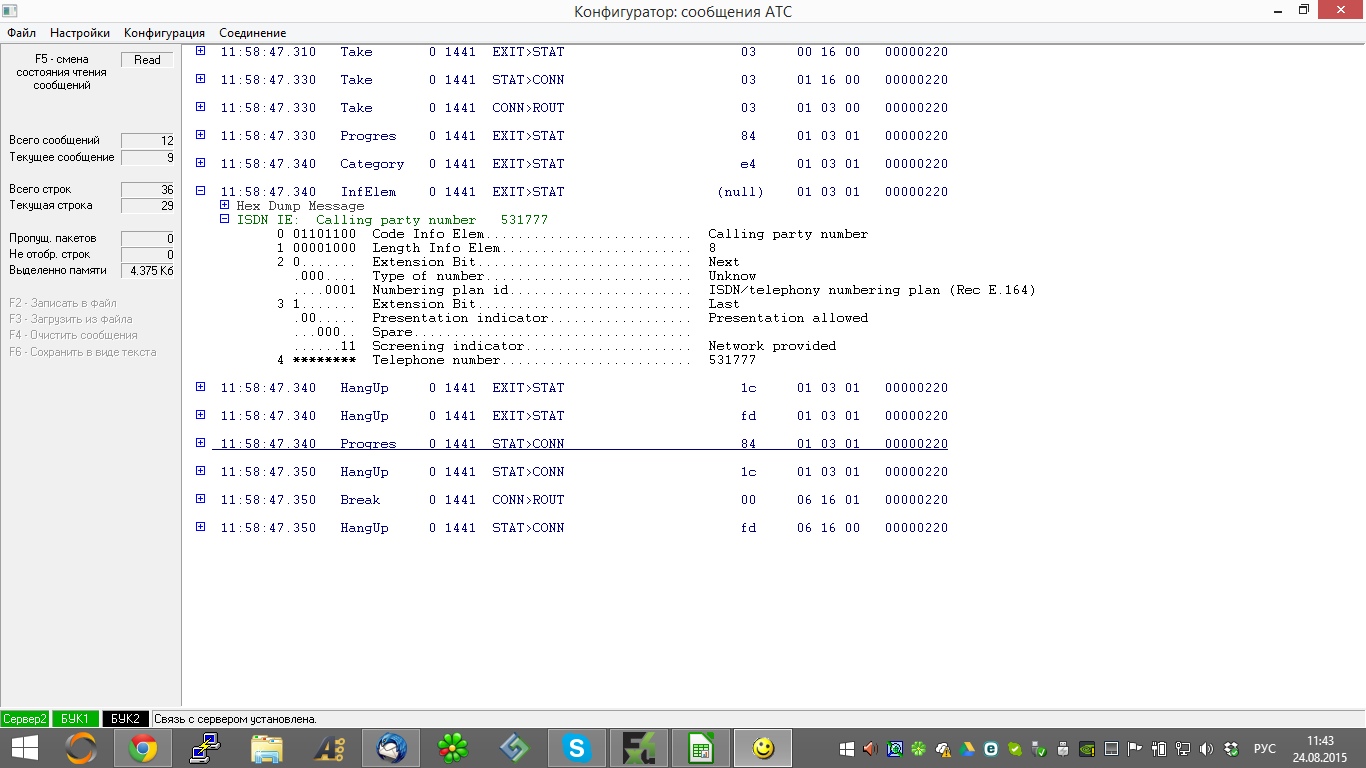Expand the HangUp EXIT>STAT row with code 1c

click(200, 387)
